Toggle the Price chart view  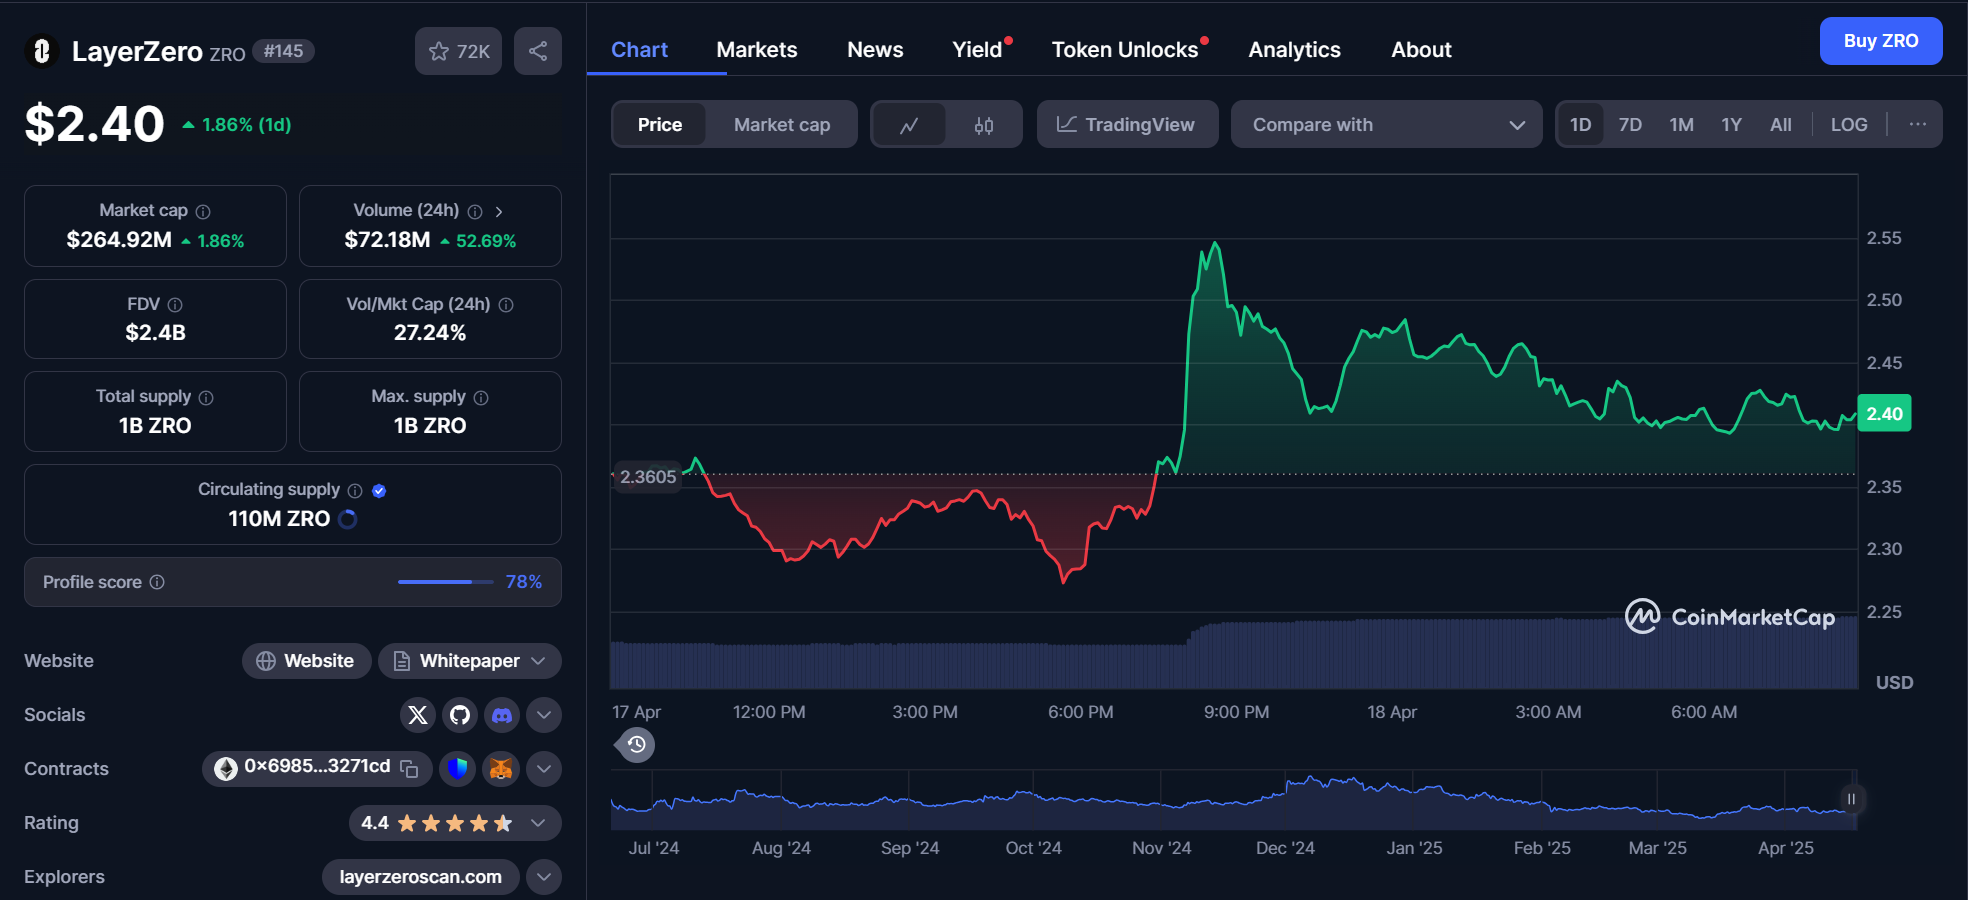660,125
